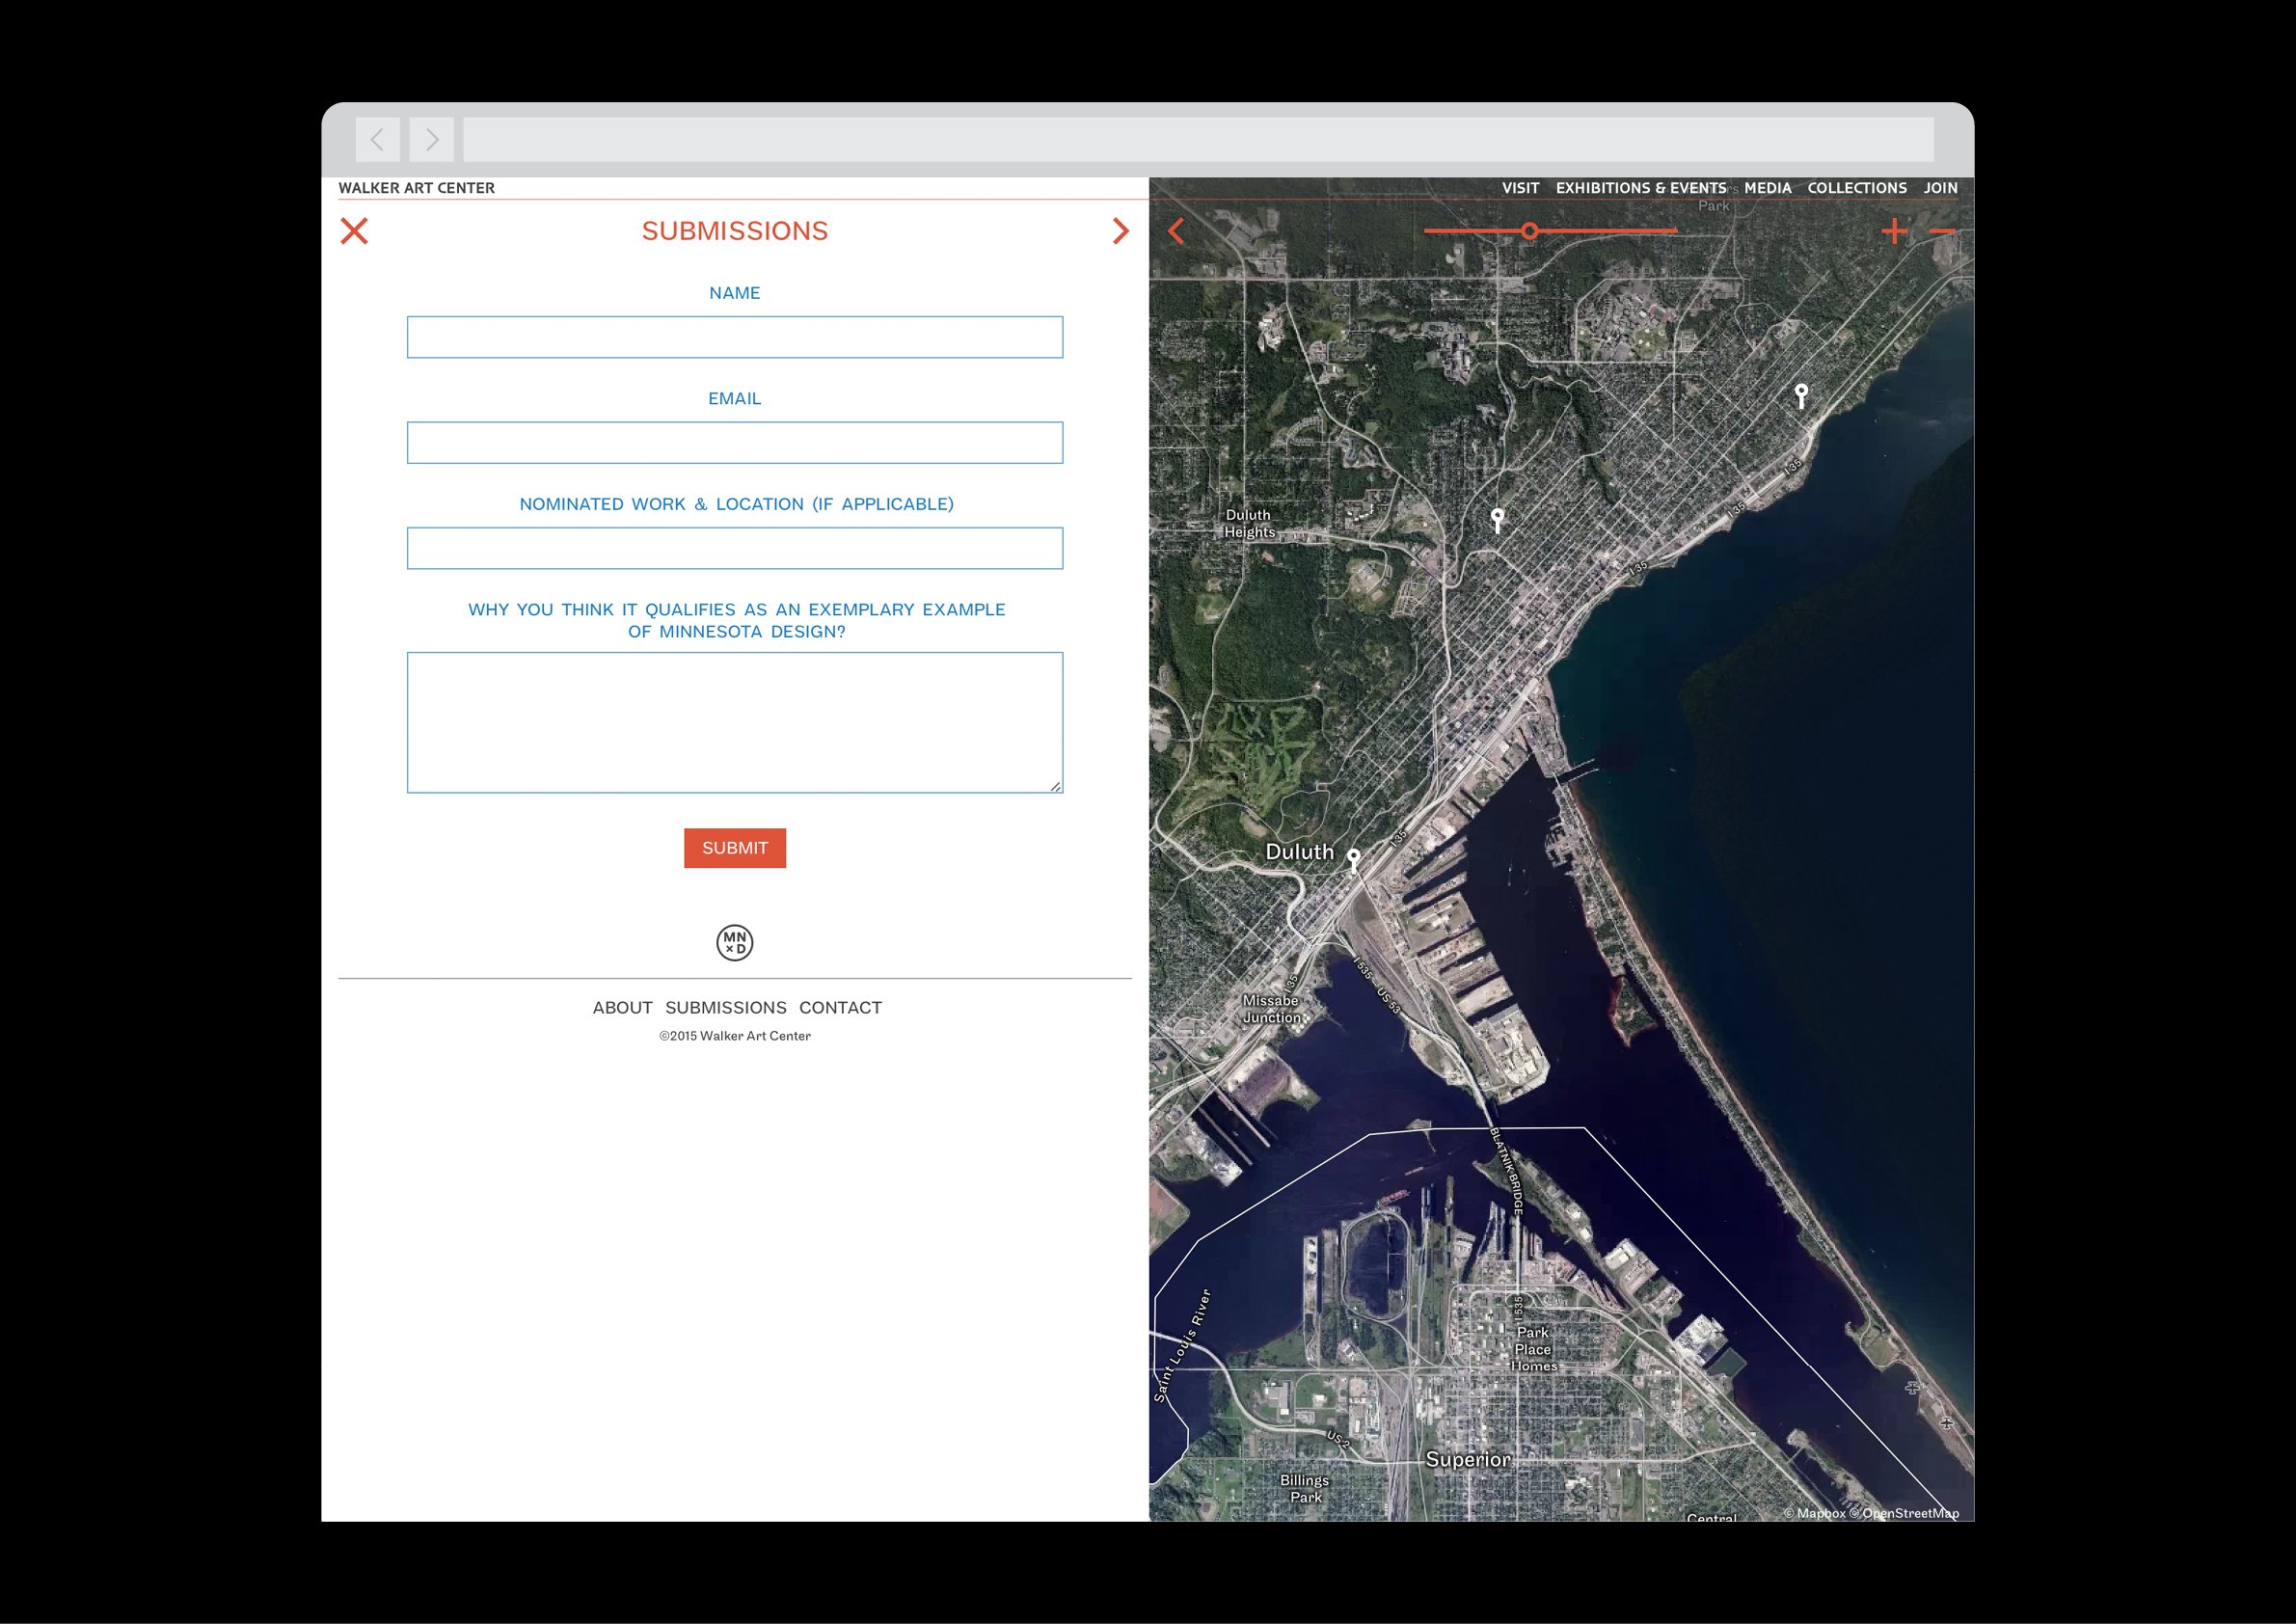Viewport: 2296px width, 1624px height.
Task: Open the Visit menu item
Action: 1520,188
